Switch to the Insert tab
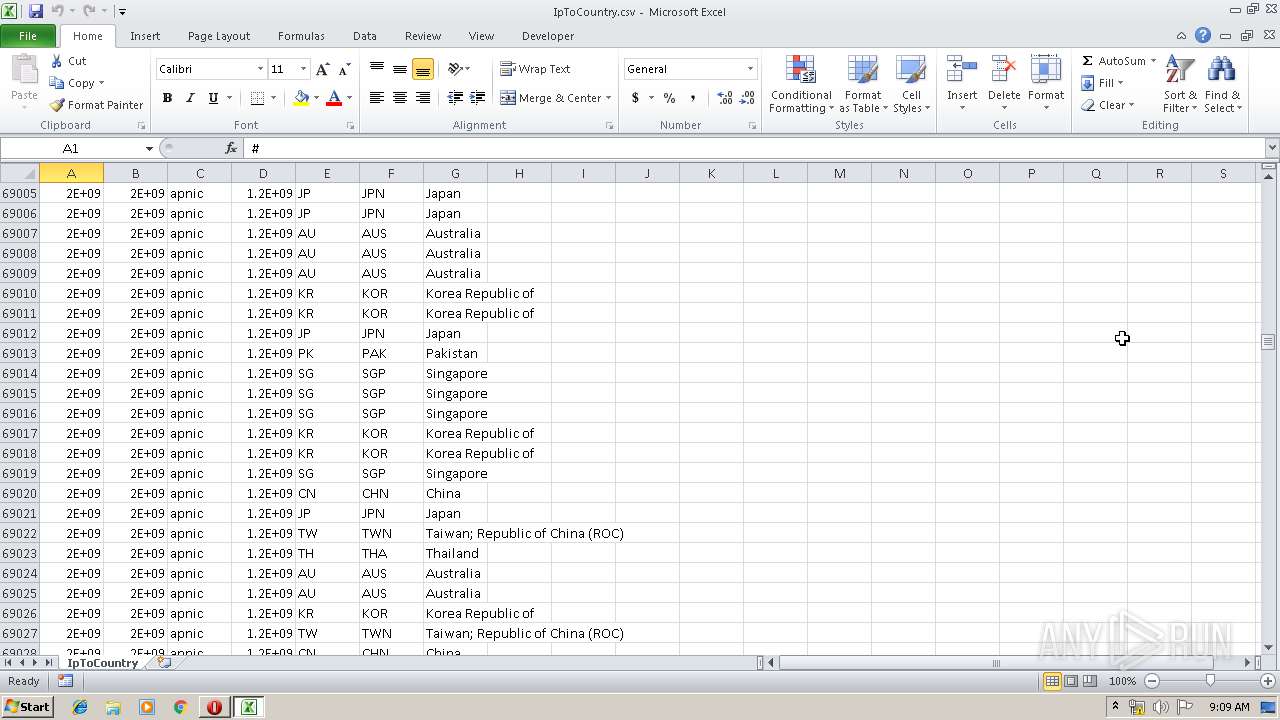The height and width of the screenshot is (720, 1280). coord(145,36)
